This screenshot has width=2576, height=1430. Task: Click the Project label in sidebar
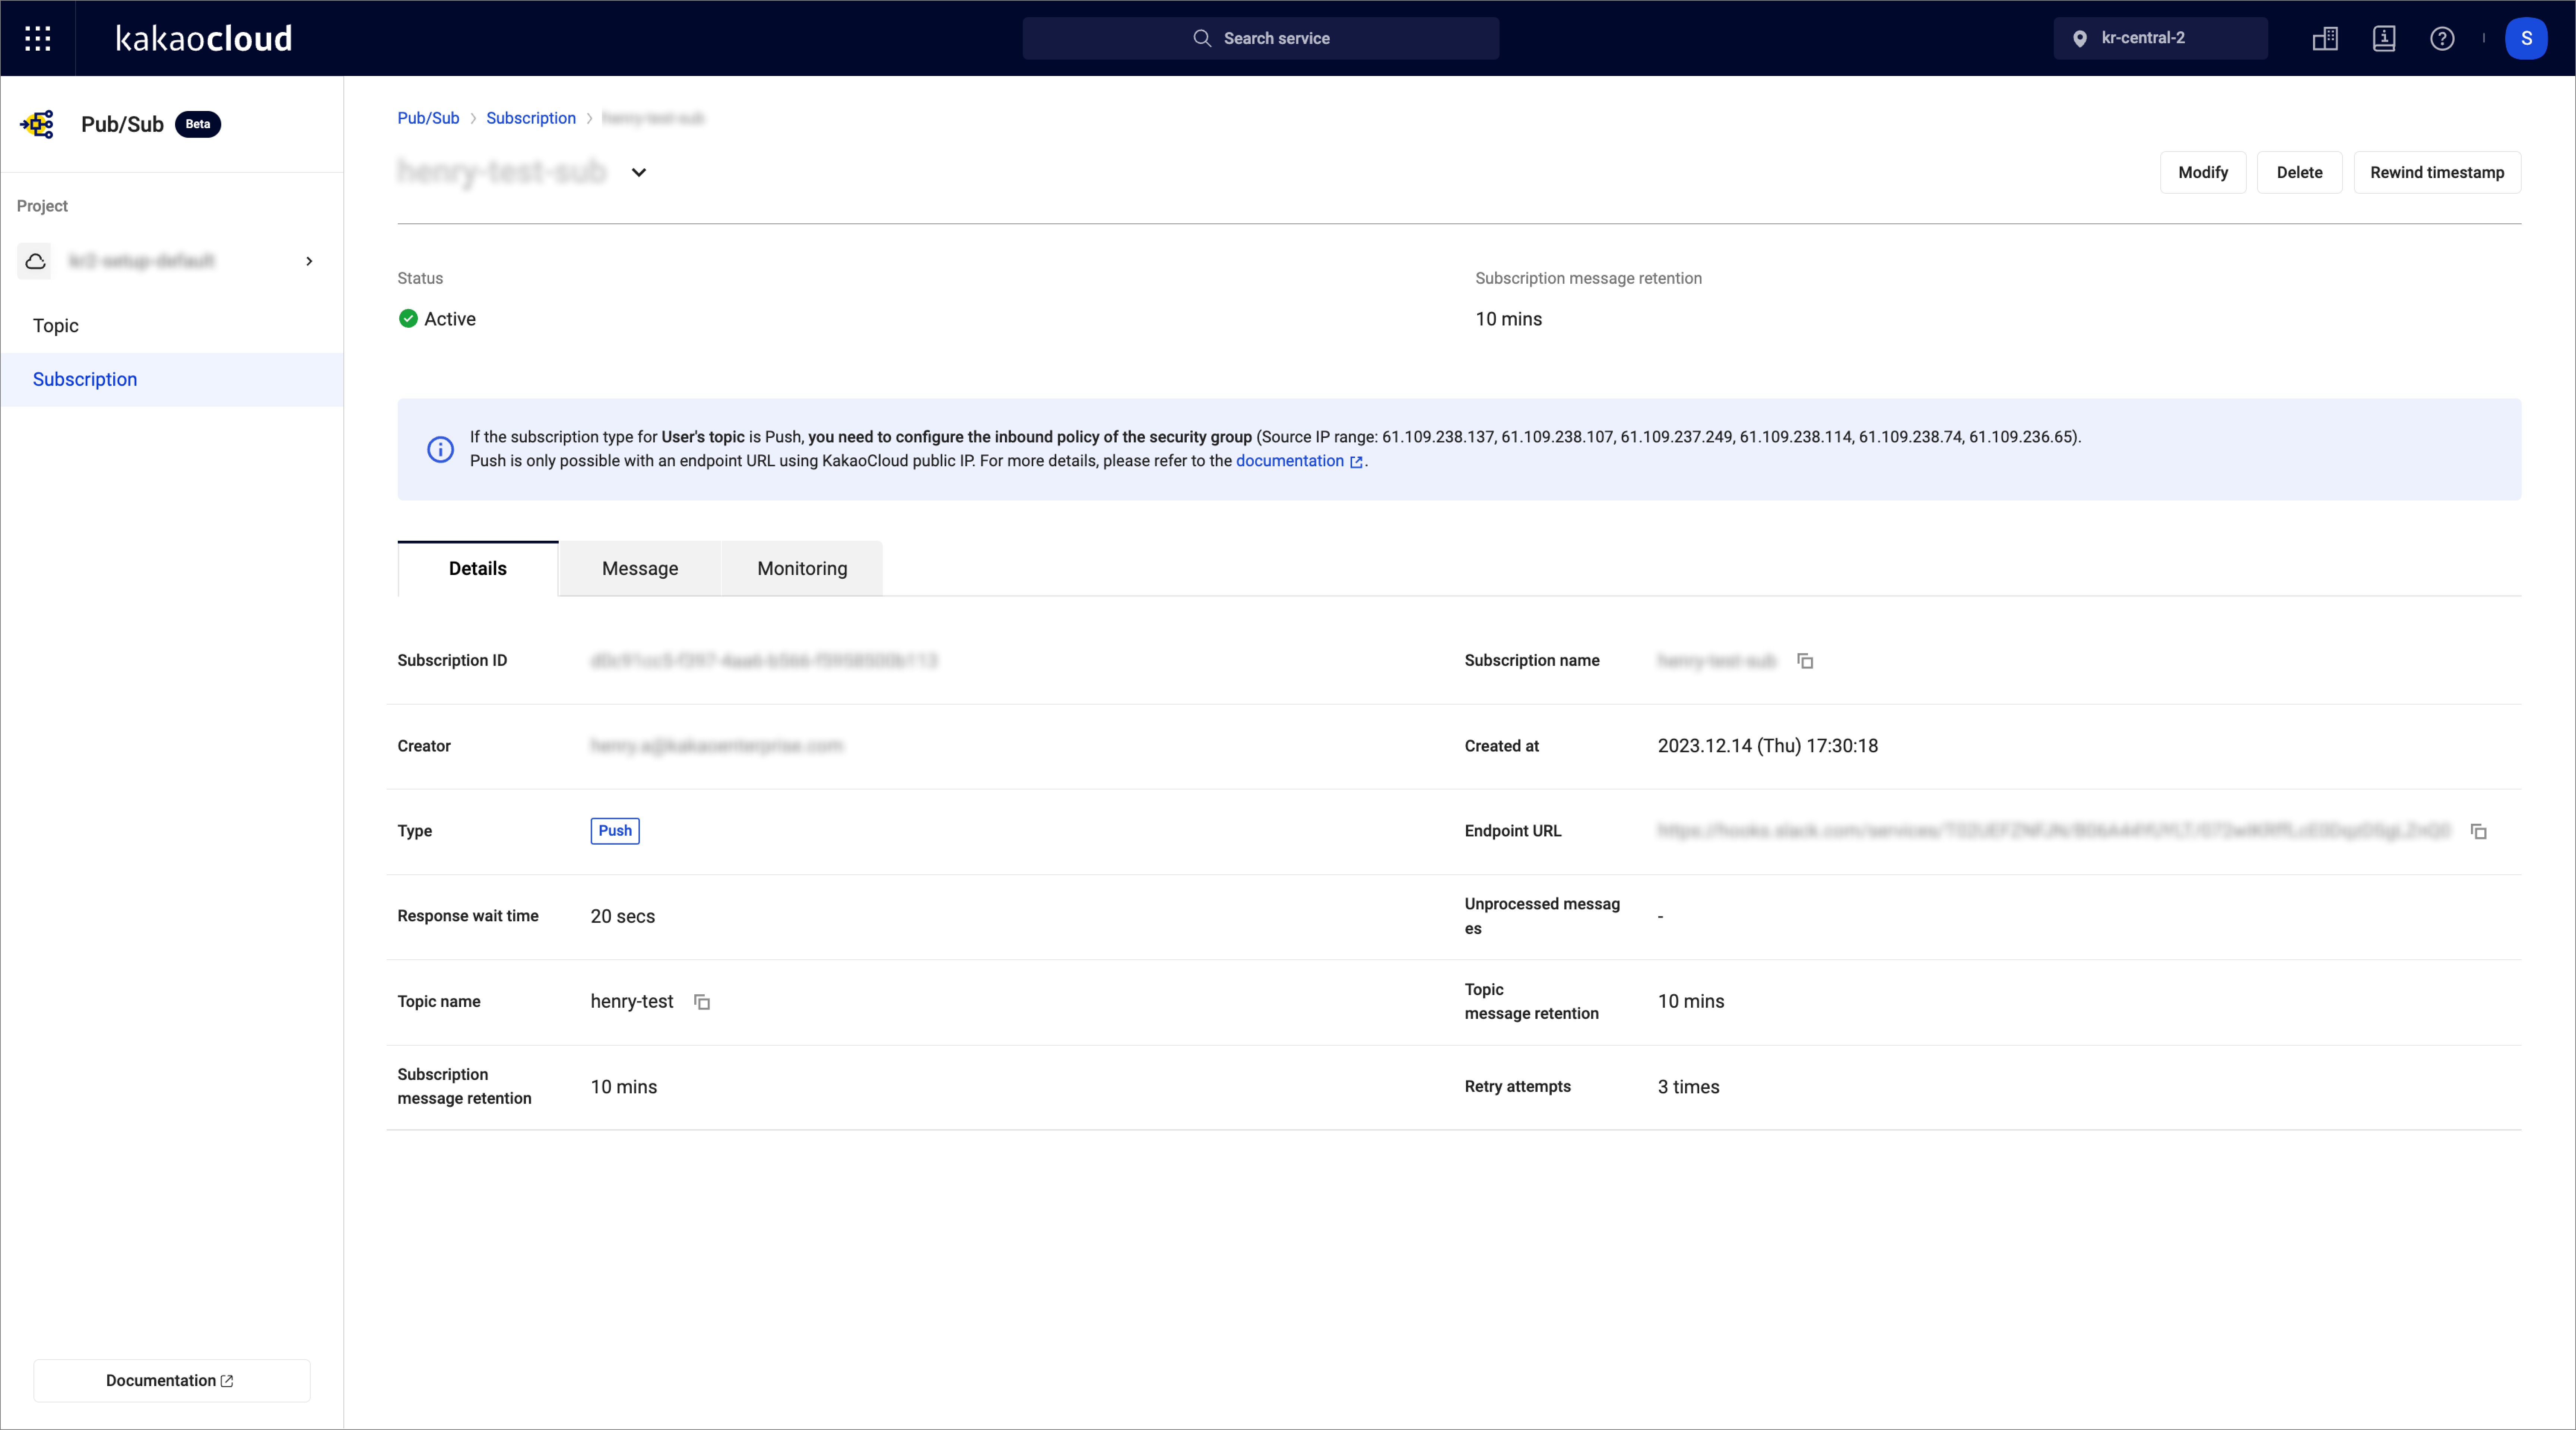[42, 206]
